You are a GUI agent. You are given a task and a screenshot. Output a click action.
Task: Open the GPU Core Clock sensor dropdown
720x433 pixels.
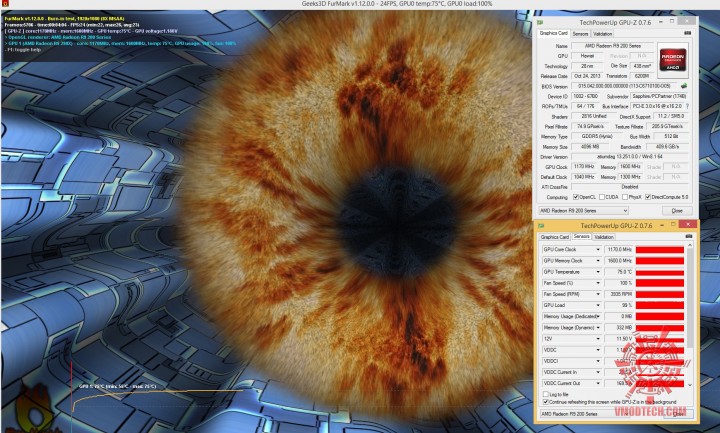(598, 249)
